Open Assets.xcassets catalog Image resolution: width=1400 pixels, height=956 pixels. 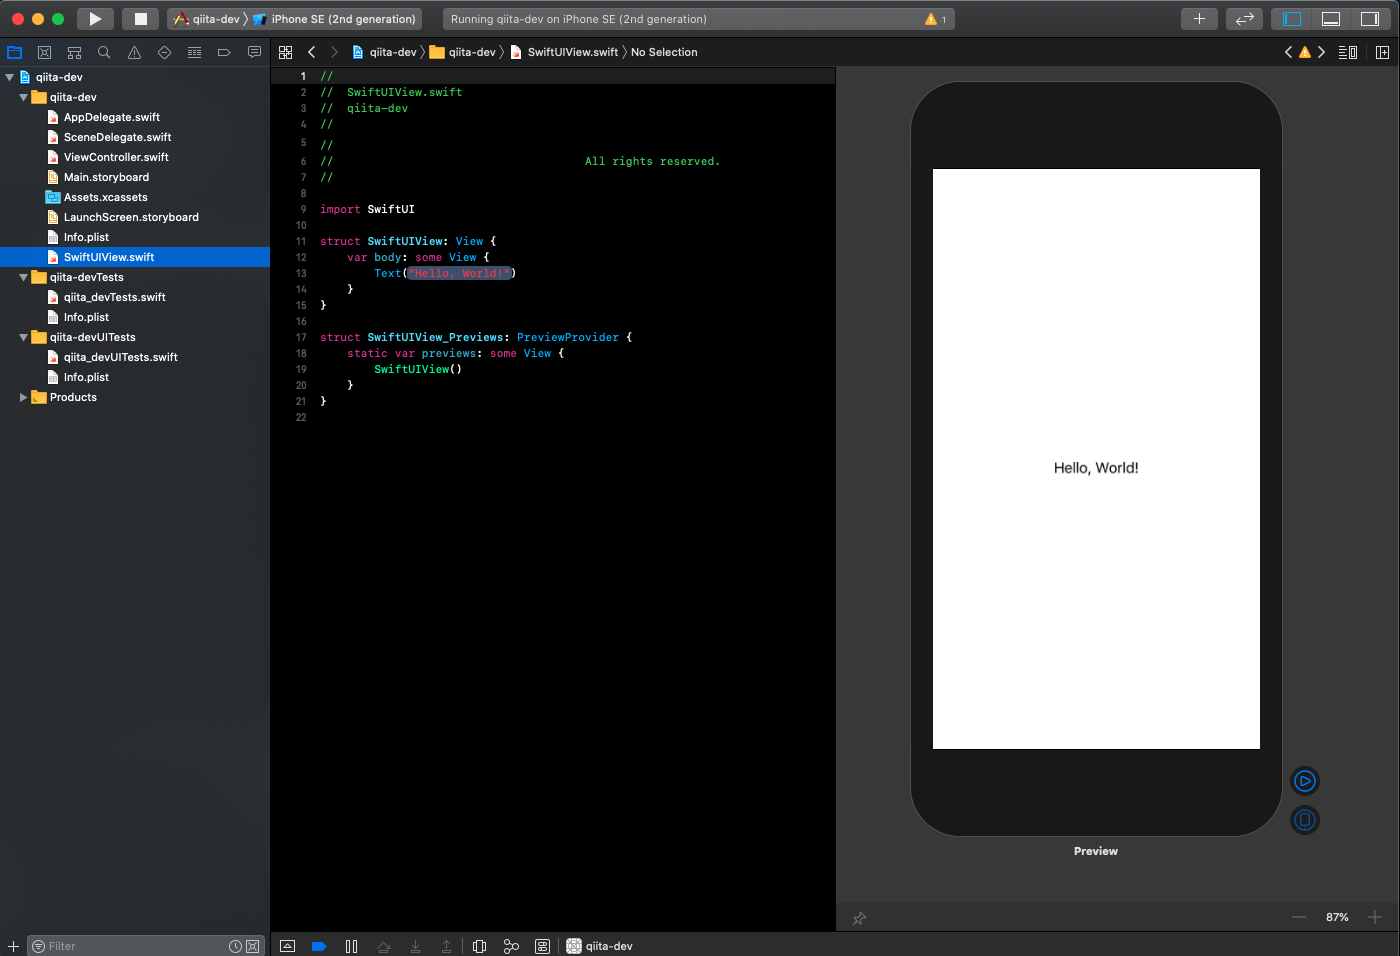pyautogui.click(x=105, y=197)
